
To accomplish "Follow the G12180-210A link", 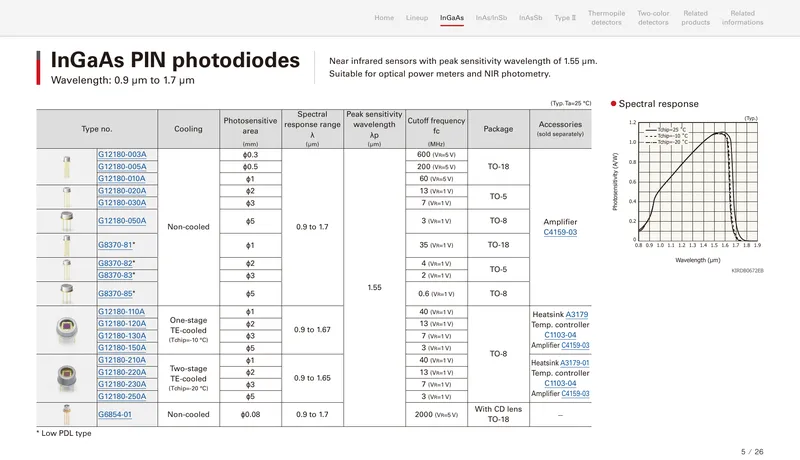I will pos(122,360).
